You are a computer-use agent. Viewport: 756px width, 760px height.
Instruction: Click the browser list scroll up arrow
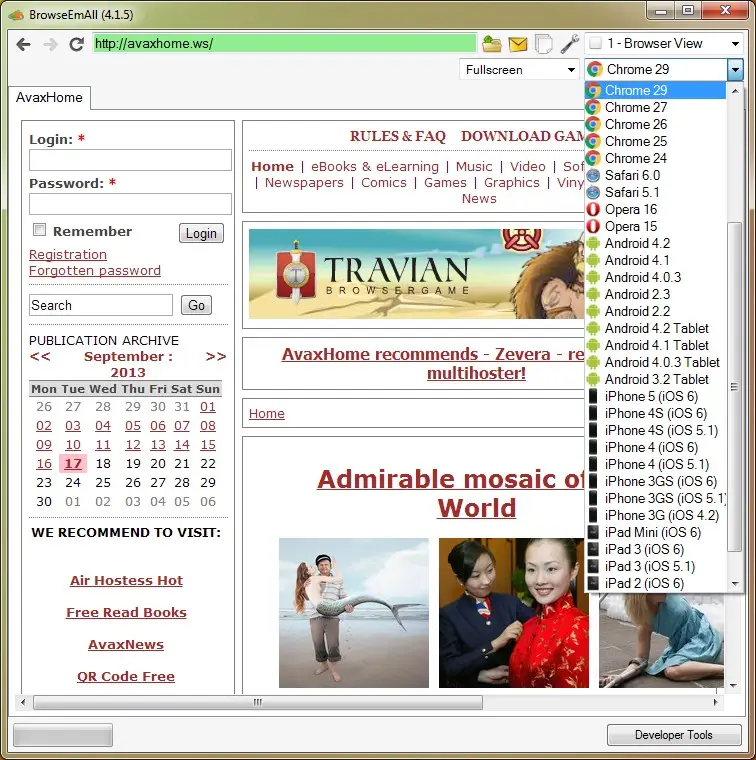735,91
